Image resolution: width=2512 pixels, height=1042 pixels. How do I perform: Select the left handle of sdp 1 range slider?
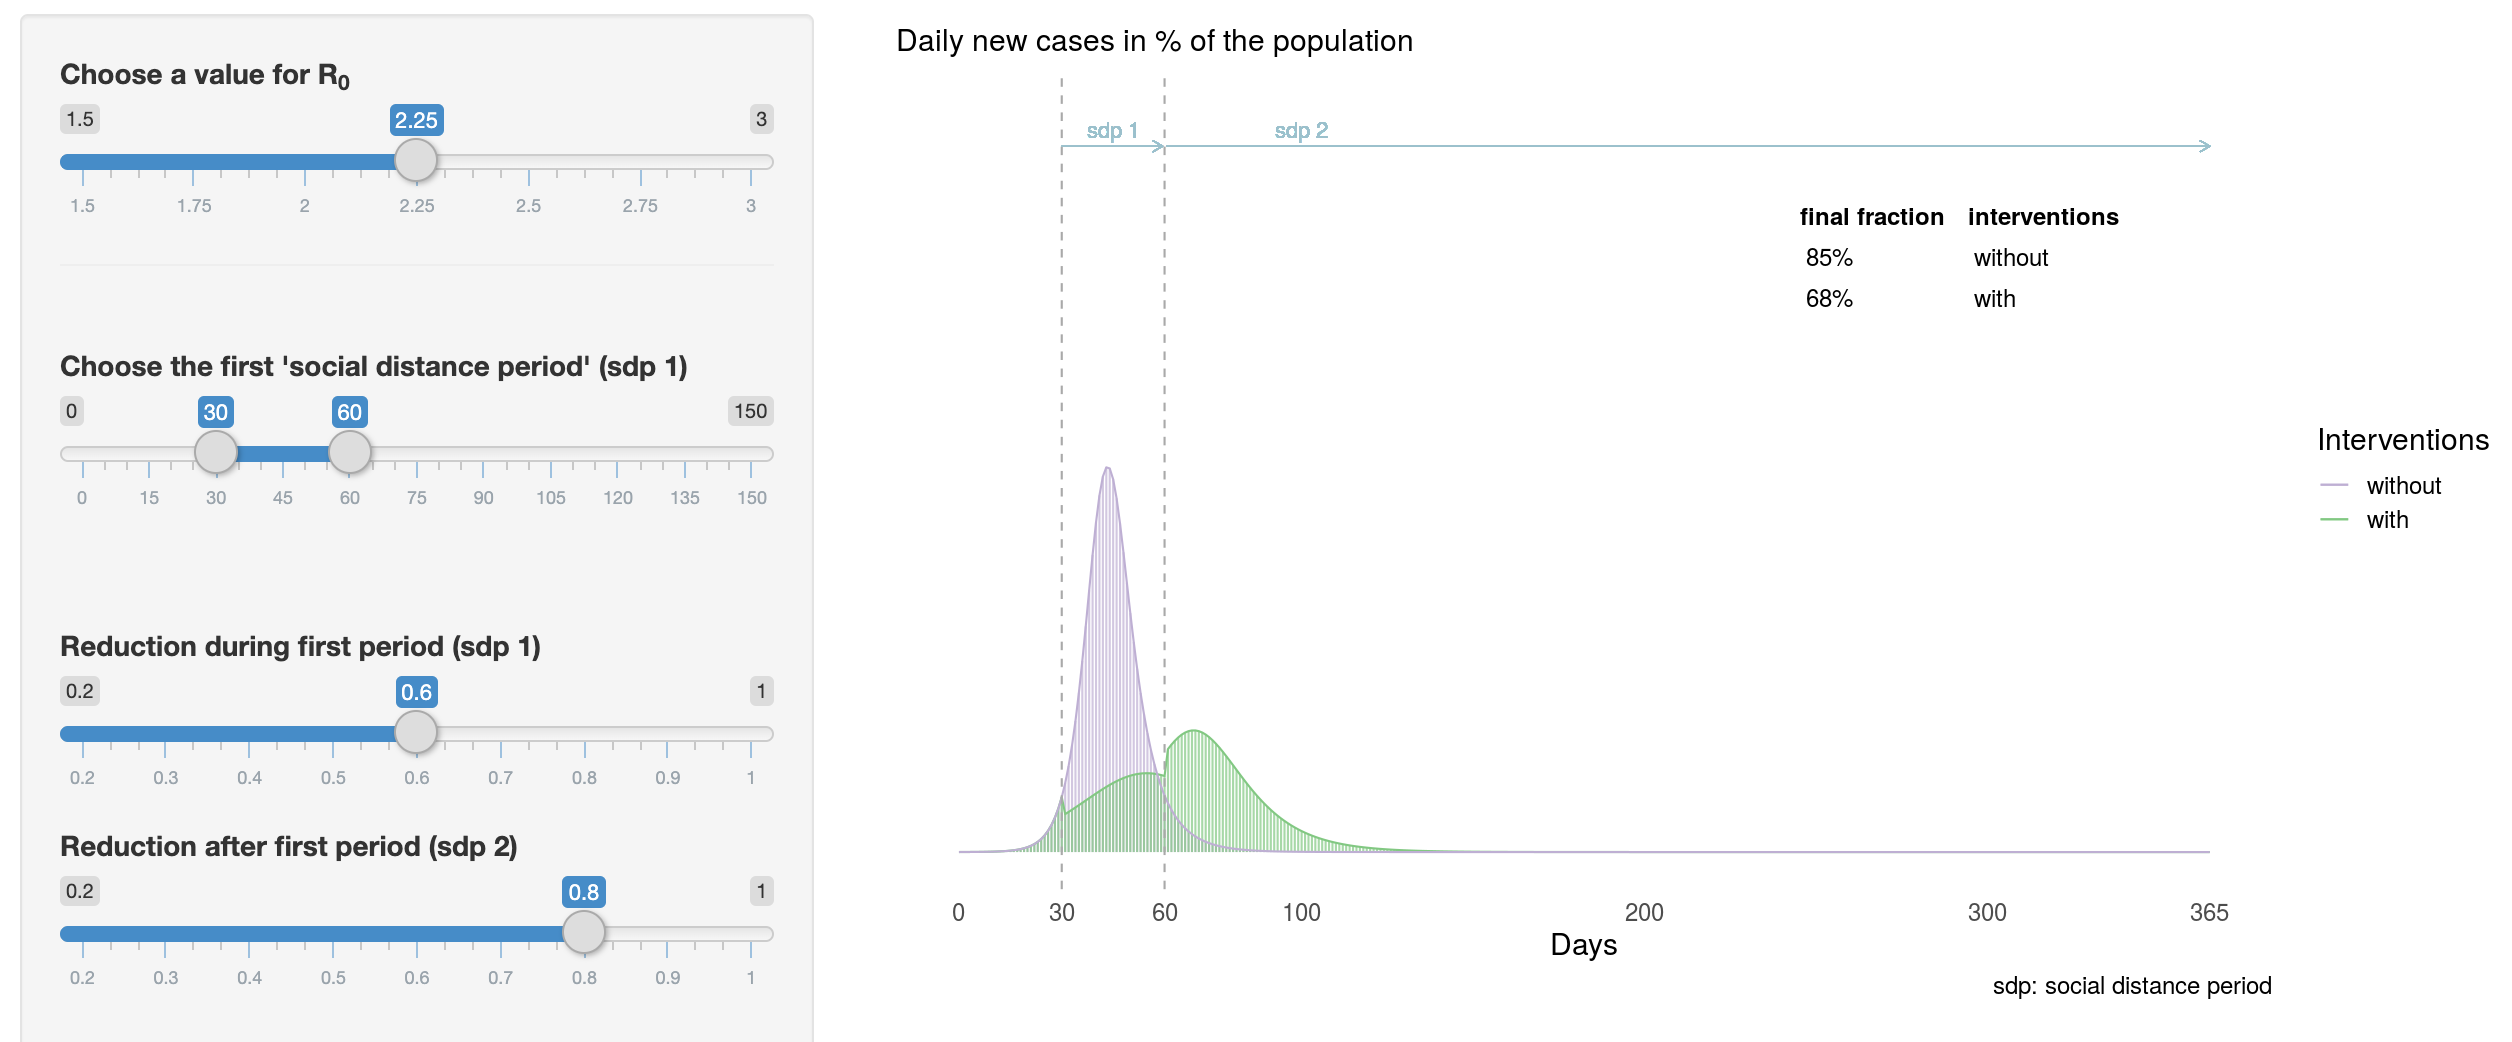[215, 452]
